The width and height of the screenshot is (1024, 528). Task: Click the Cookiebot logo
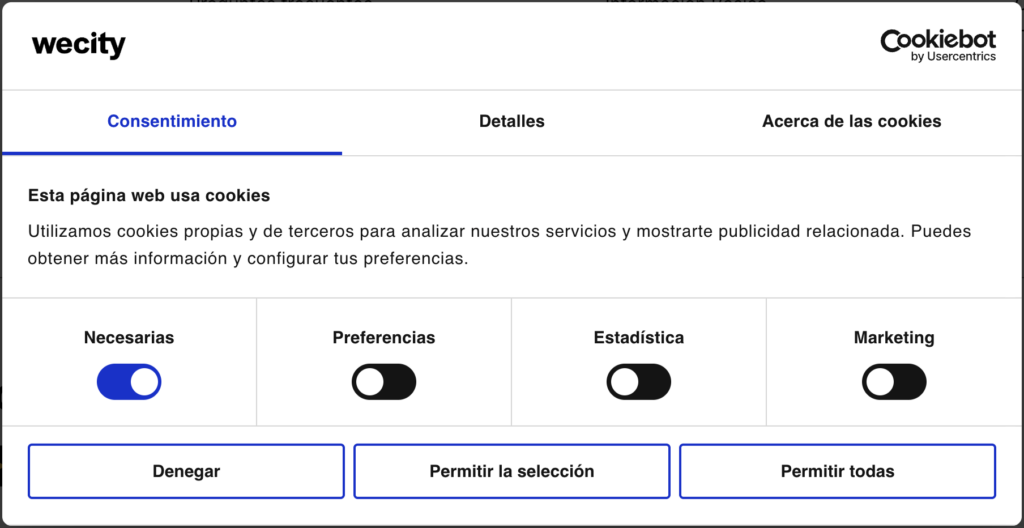(x=938, y=40)
